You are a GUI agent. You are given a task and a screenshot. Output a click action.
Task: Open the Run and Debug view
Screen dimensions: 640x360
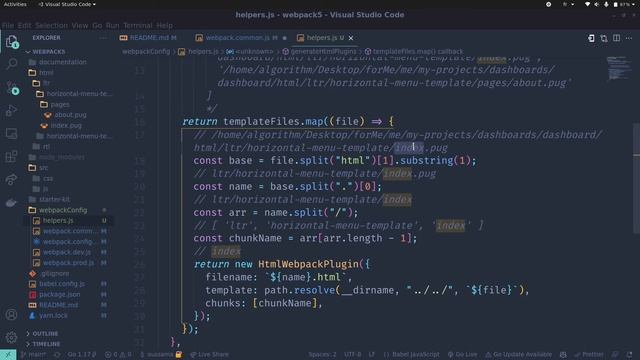pyautogui.click(x=11, y=110)
